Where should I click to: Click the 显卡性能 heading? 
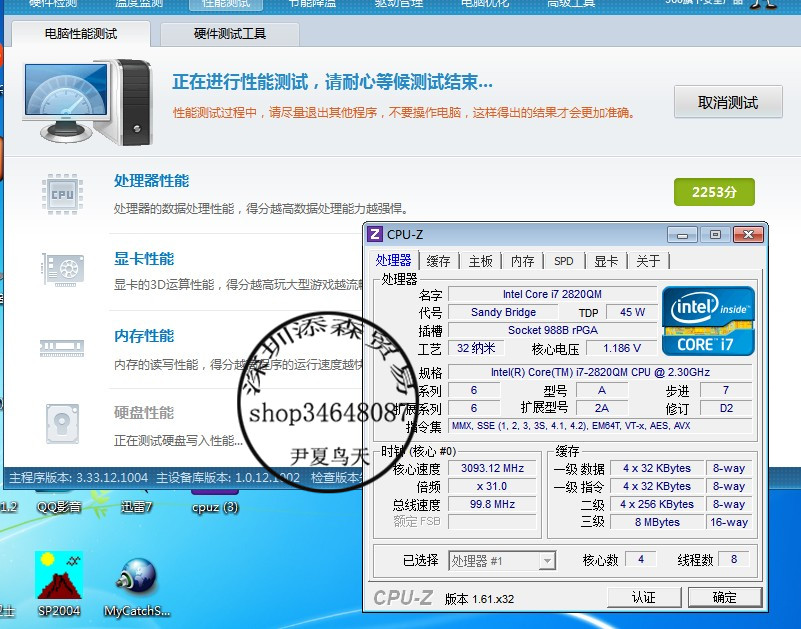tap(144, 259)
